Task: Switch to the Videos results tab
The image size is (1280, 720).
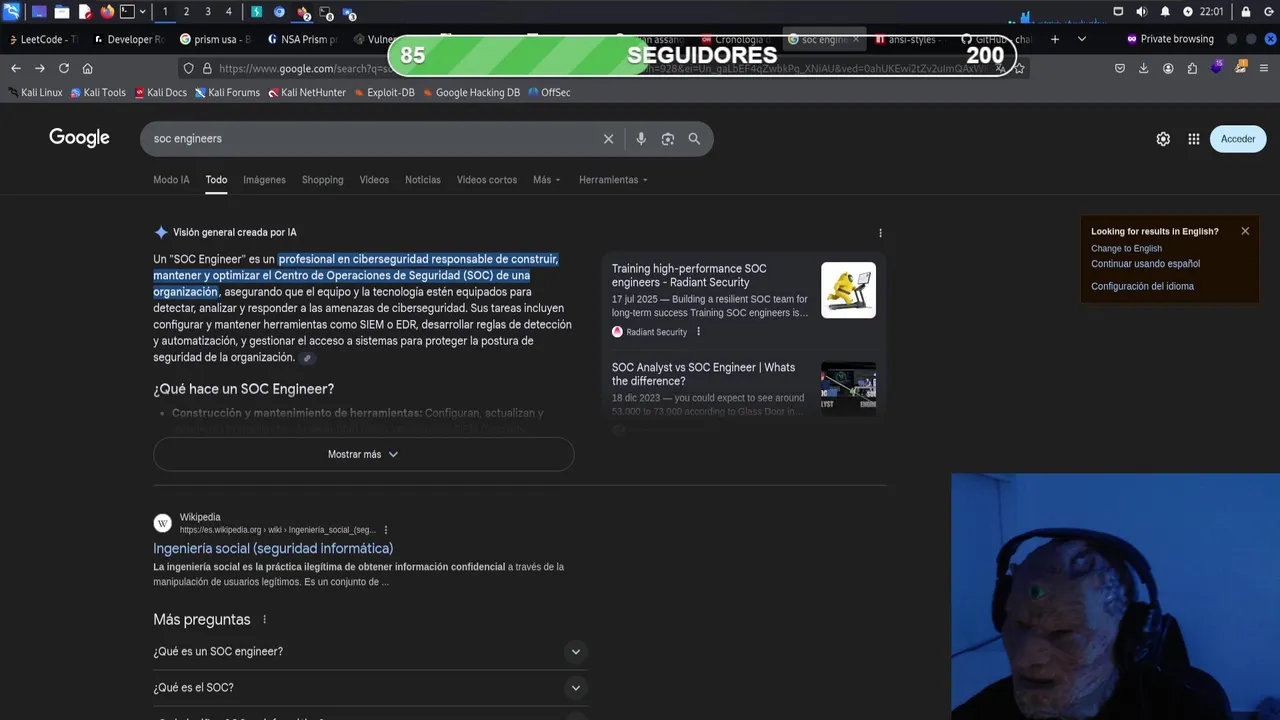Action: [374, 180]
